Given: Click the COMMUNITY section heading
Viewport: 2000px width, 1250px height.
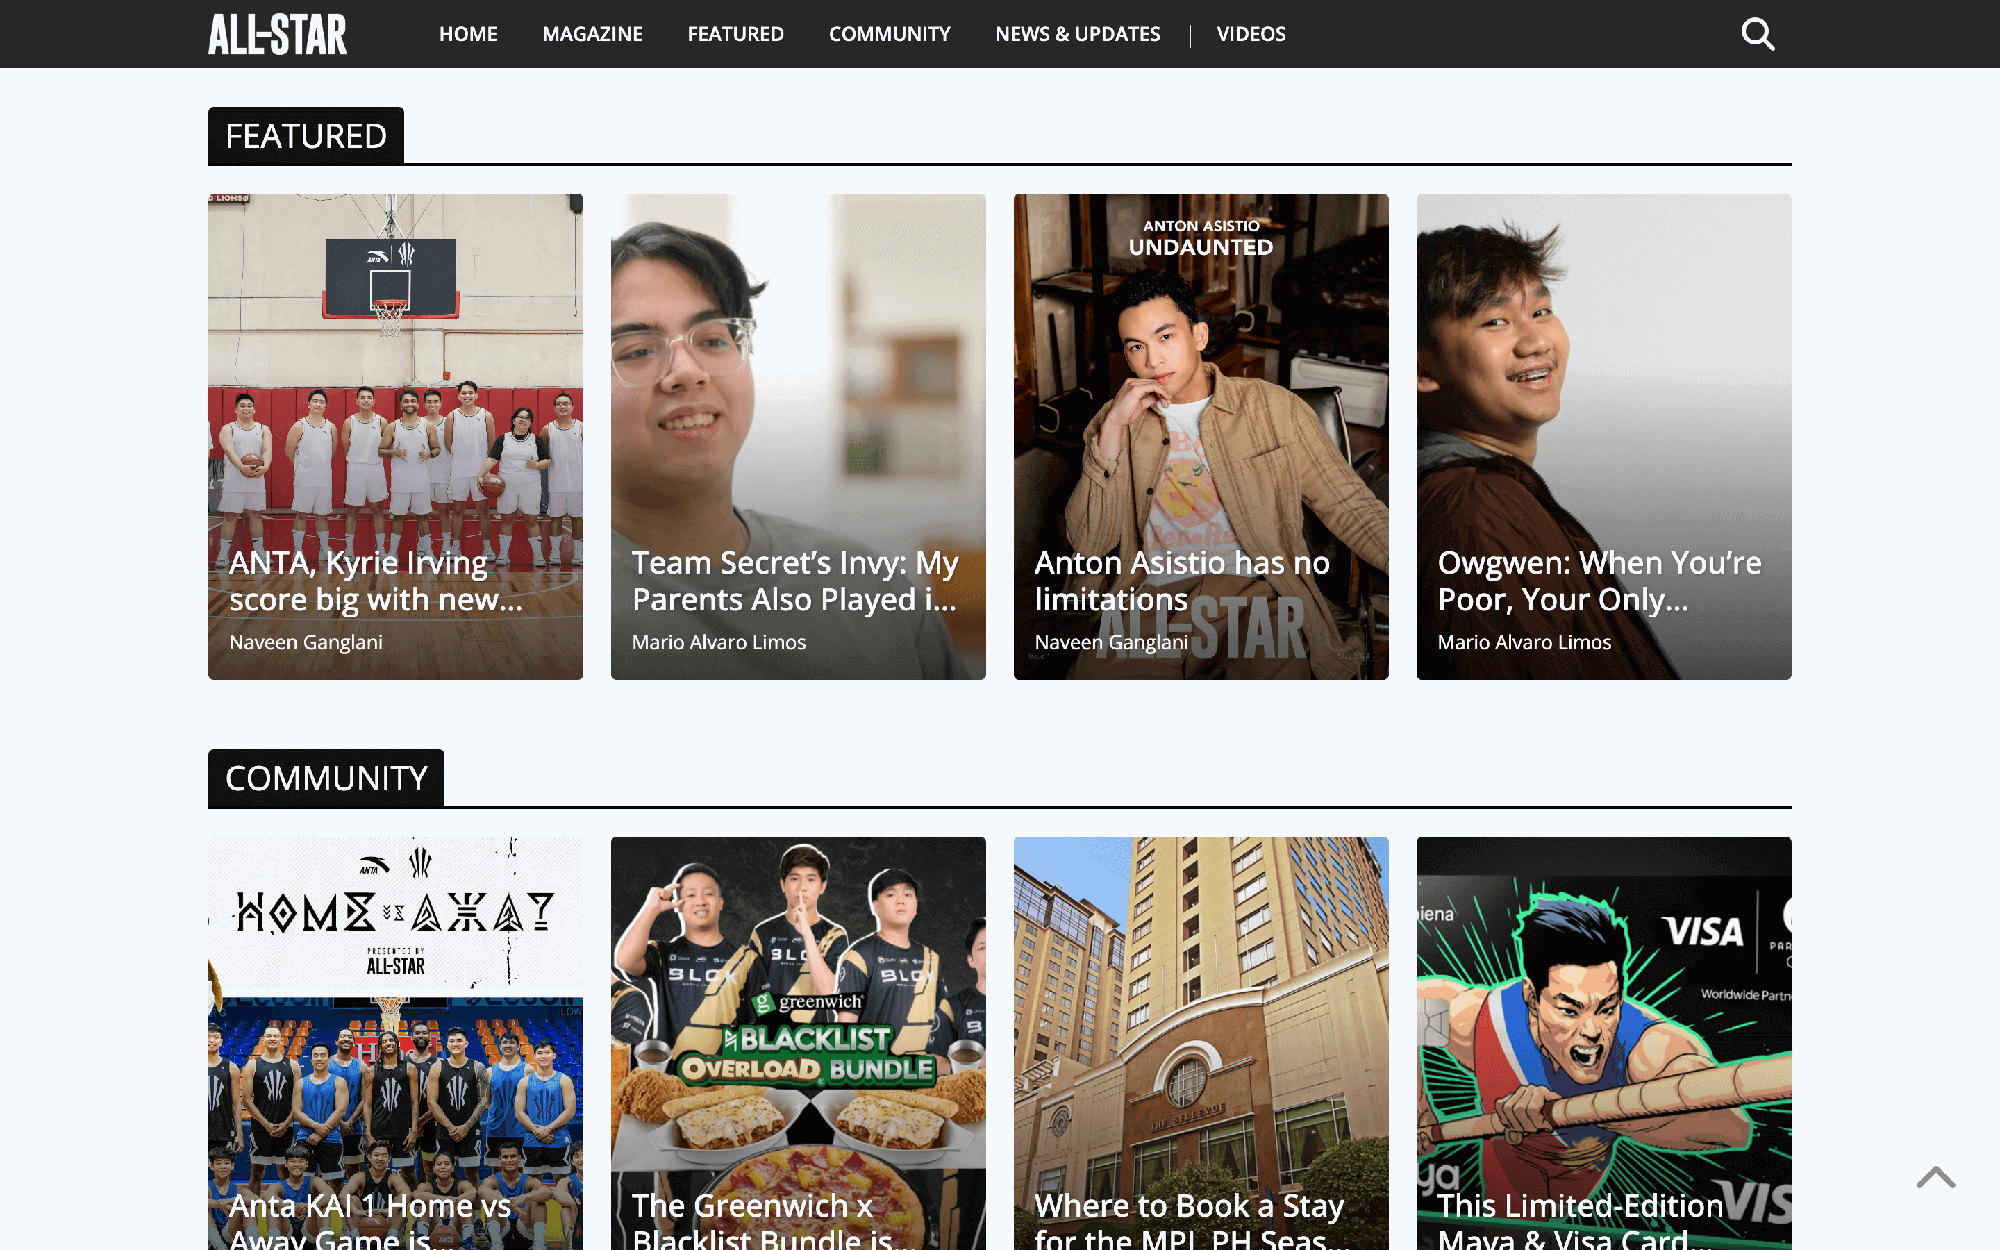Looking at the screenshot, I should 326,778.
